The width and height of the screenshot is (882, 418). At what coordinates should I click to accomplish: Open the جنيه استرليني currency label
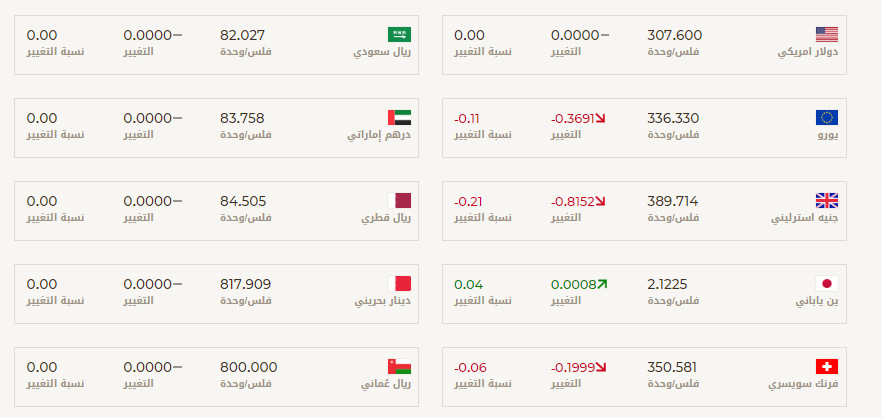point(804,218)
